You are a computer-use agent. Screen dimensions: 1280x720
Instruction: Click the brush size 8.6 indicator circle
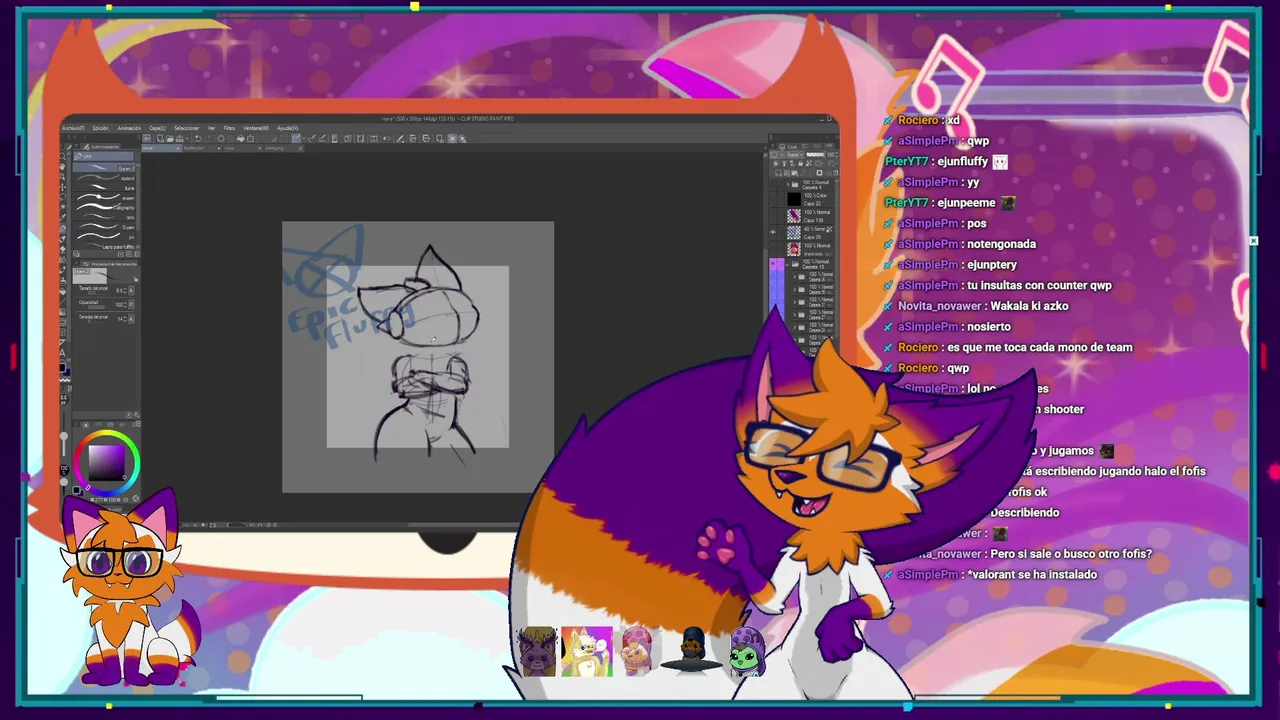click(x=63, y=399)
